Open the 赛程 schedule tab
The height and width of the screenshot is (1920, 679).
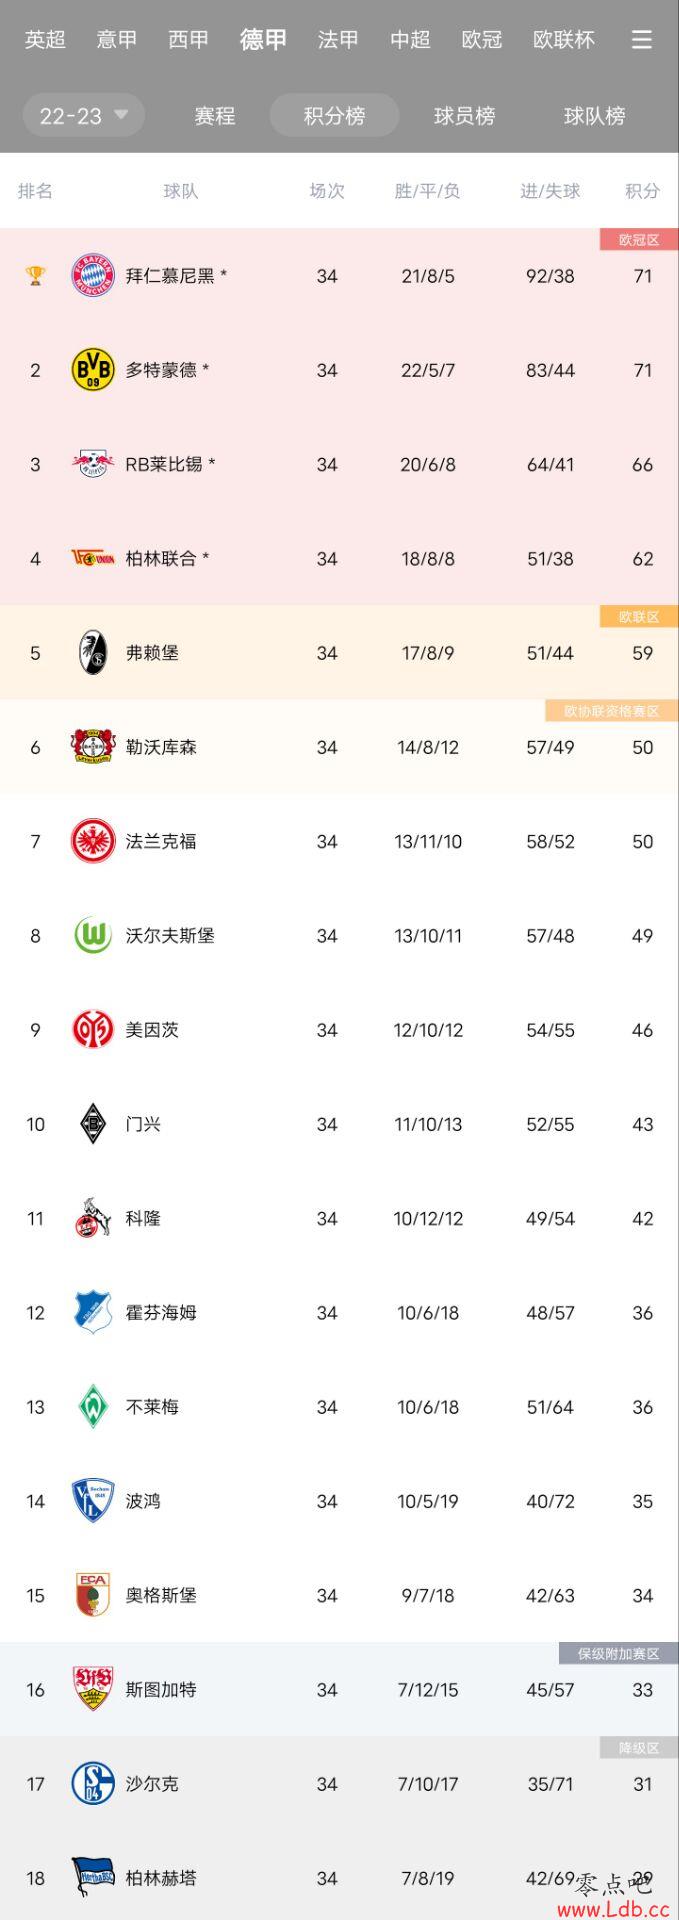[215, 115]
